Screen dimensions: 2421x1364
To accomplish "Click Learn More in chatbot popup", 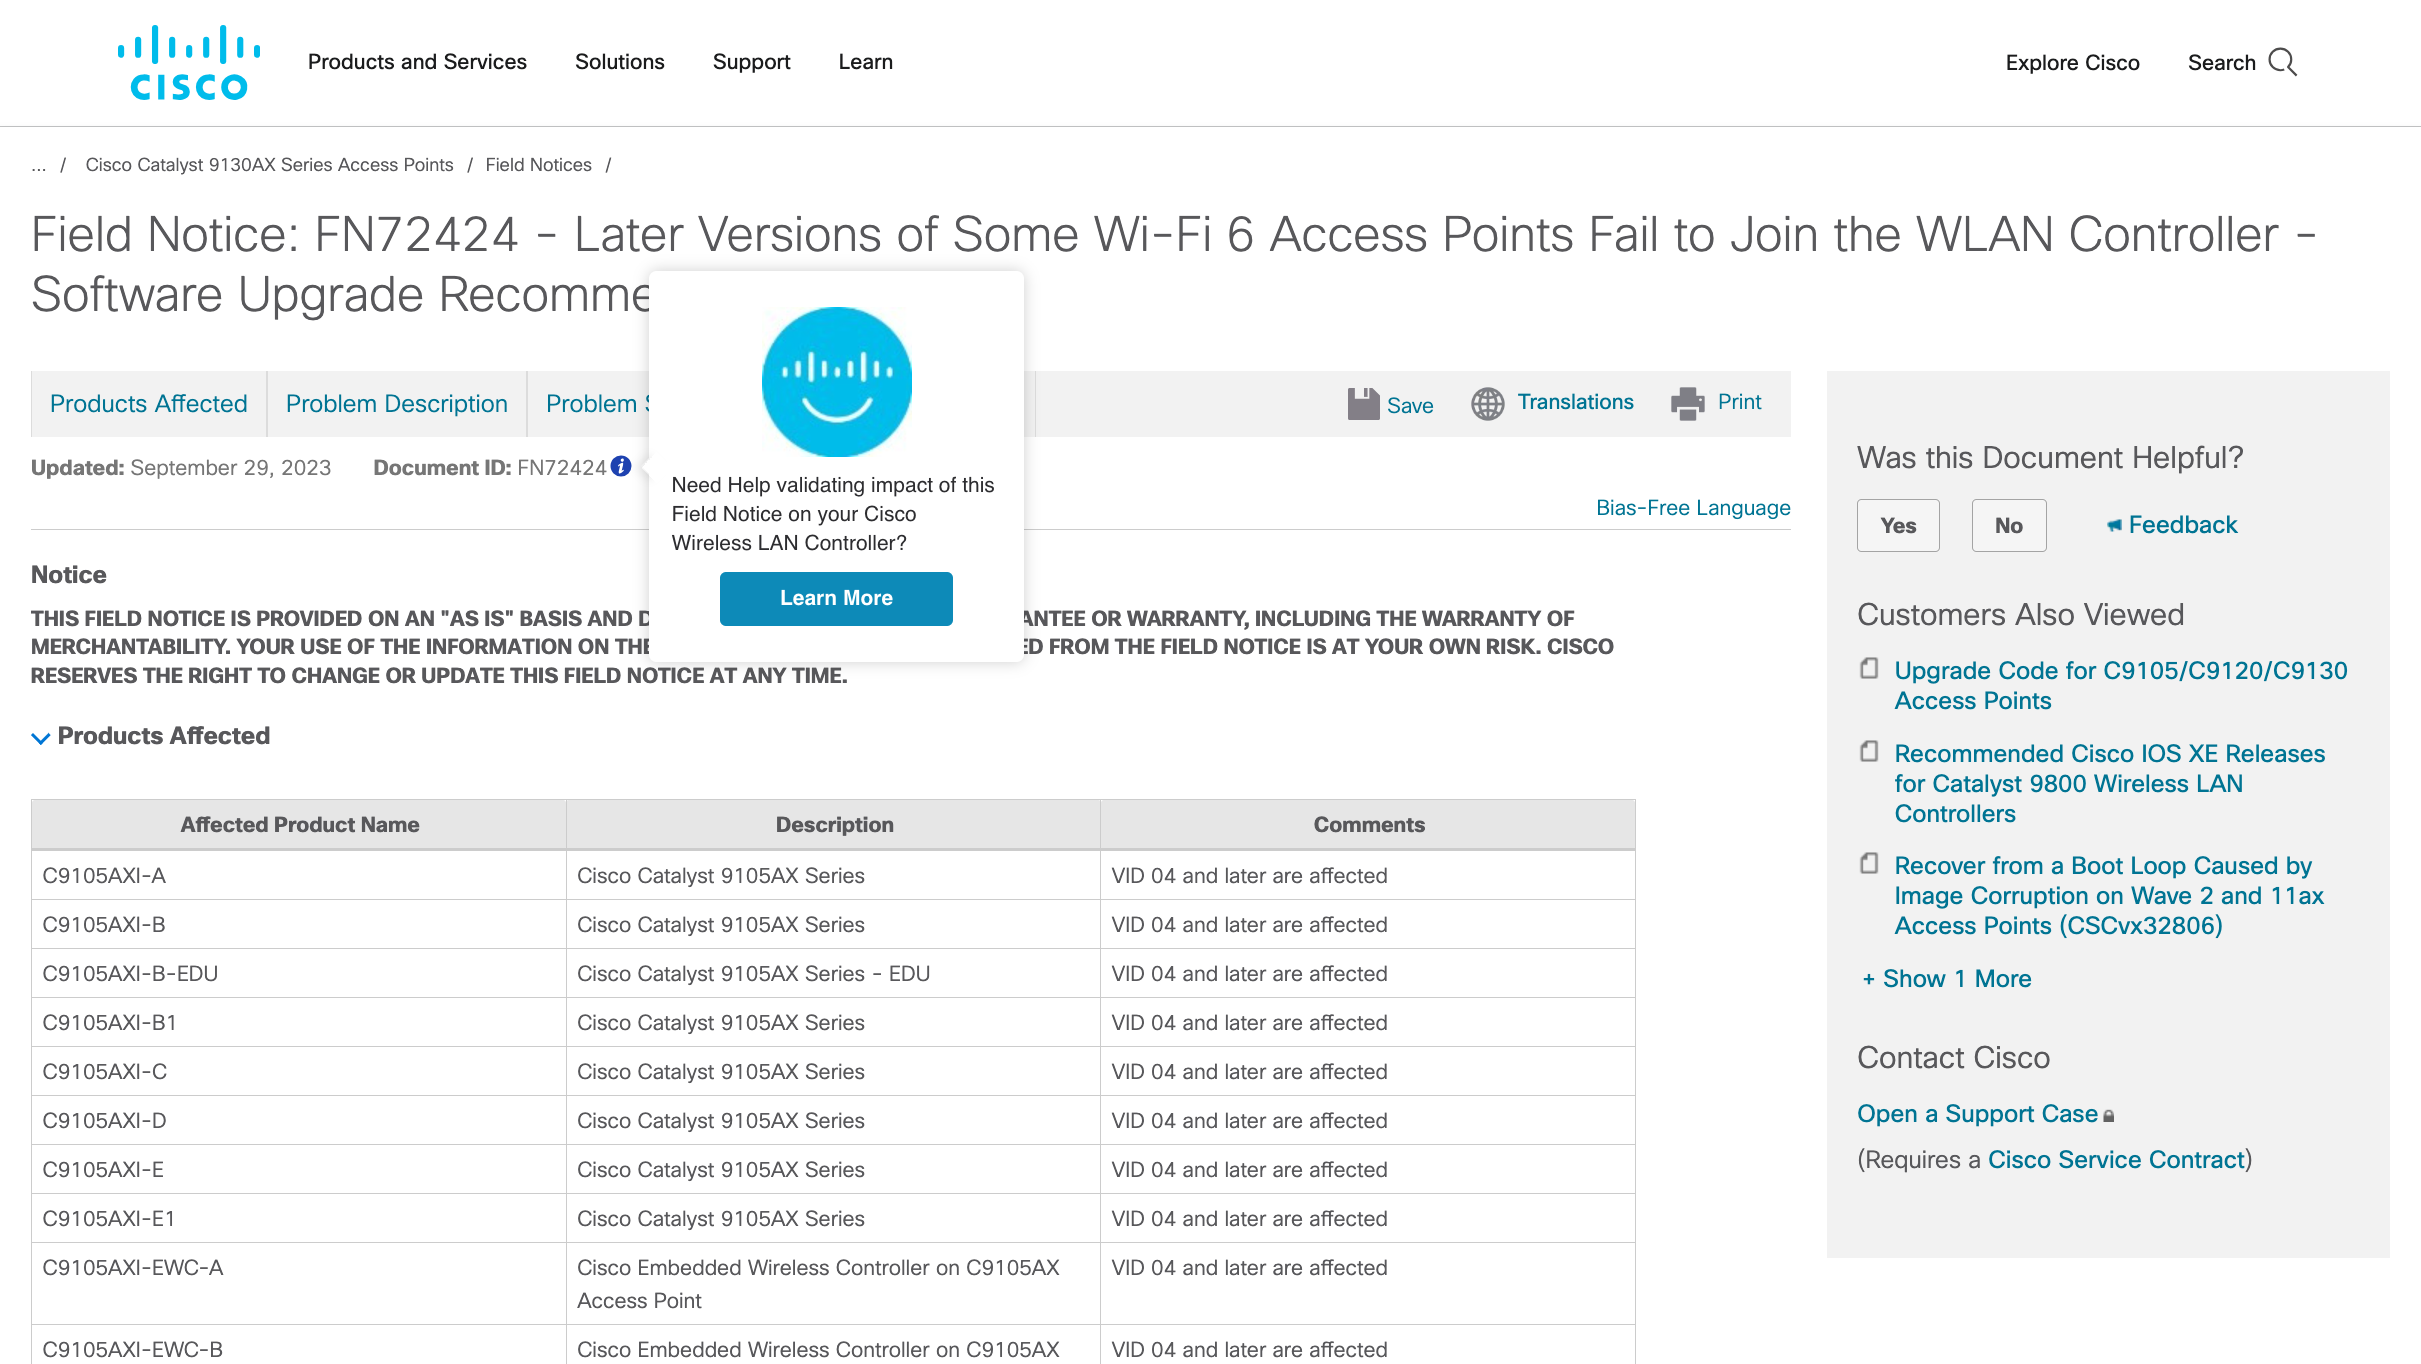I will coord(835,597).
